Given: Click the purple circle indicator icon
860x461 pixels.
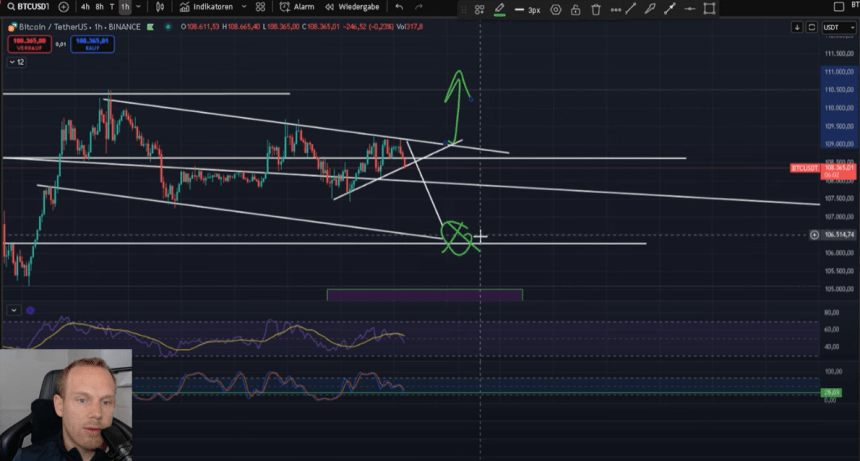Looking at the screenshot, I should 30,310.
